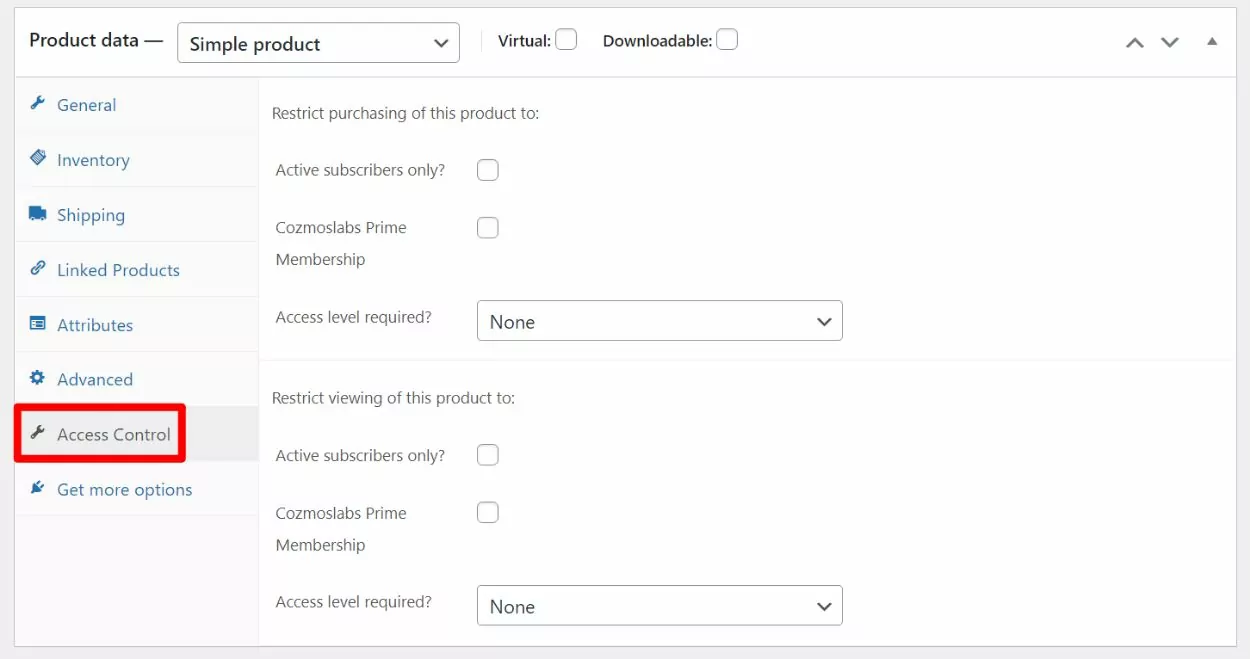
Task: Click the Linked Products chain icon
Action: [38, 268]
